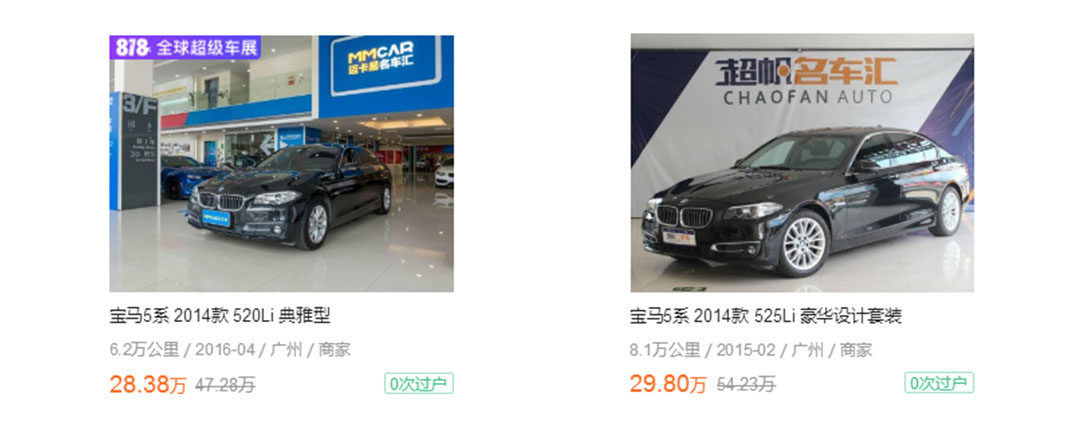
Task: Open the 878 全球超级车展 badge on left photo
Action: click(185, 48)
